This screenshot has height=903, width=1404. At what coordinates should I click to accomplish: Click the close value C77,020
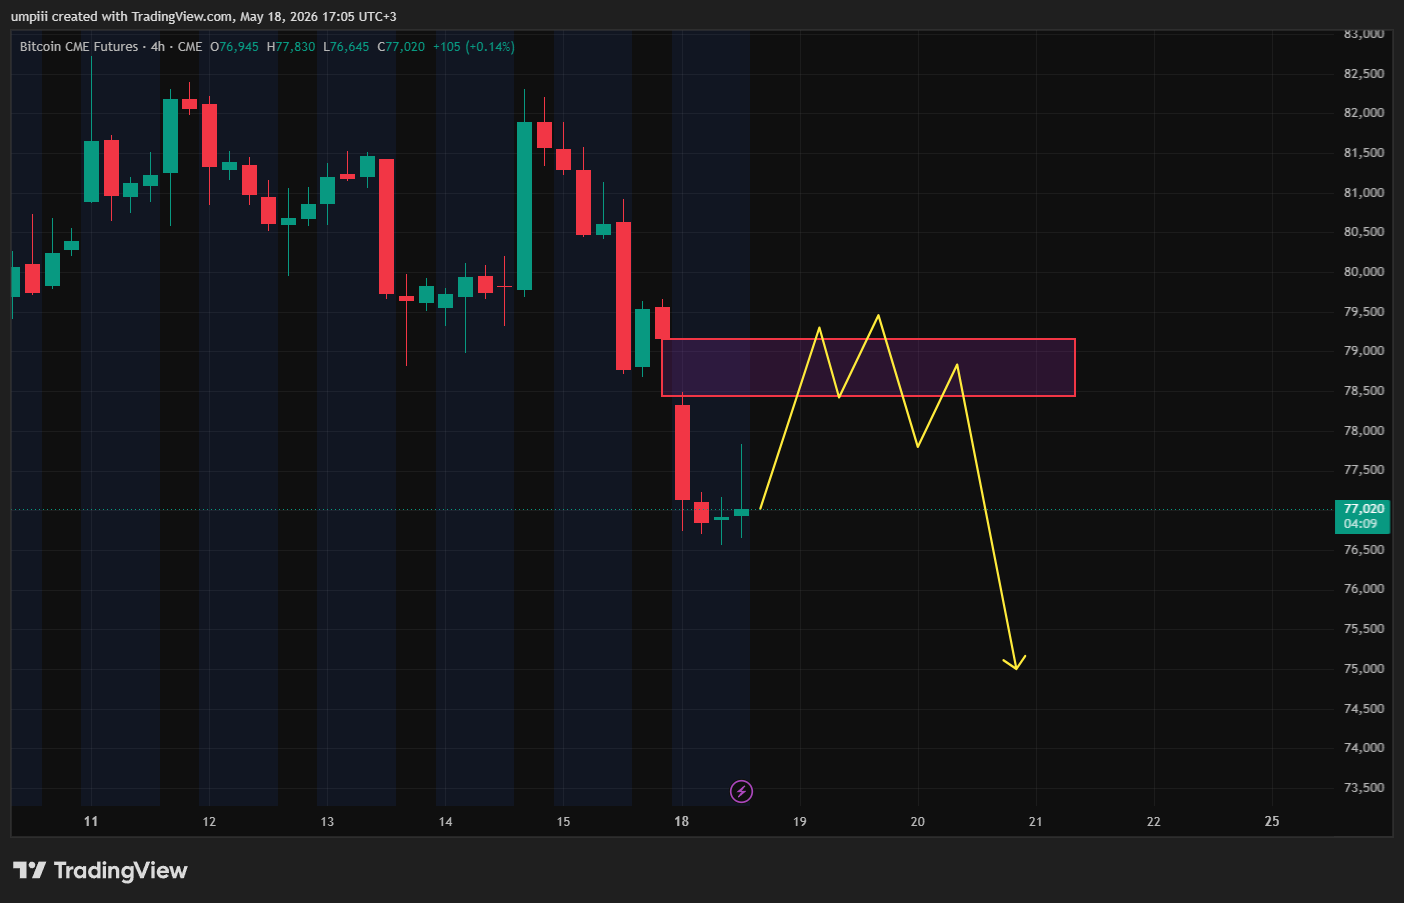click(401, 47)
